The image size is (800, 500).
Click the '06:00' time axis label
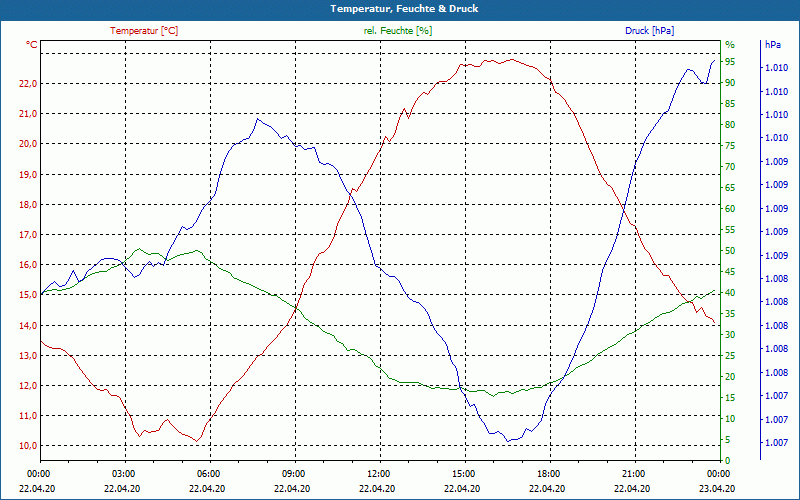[208, 474]
